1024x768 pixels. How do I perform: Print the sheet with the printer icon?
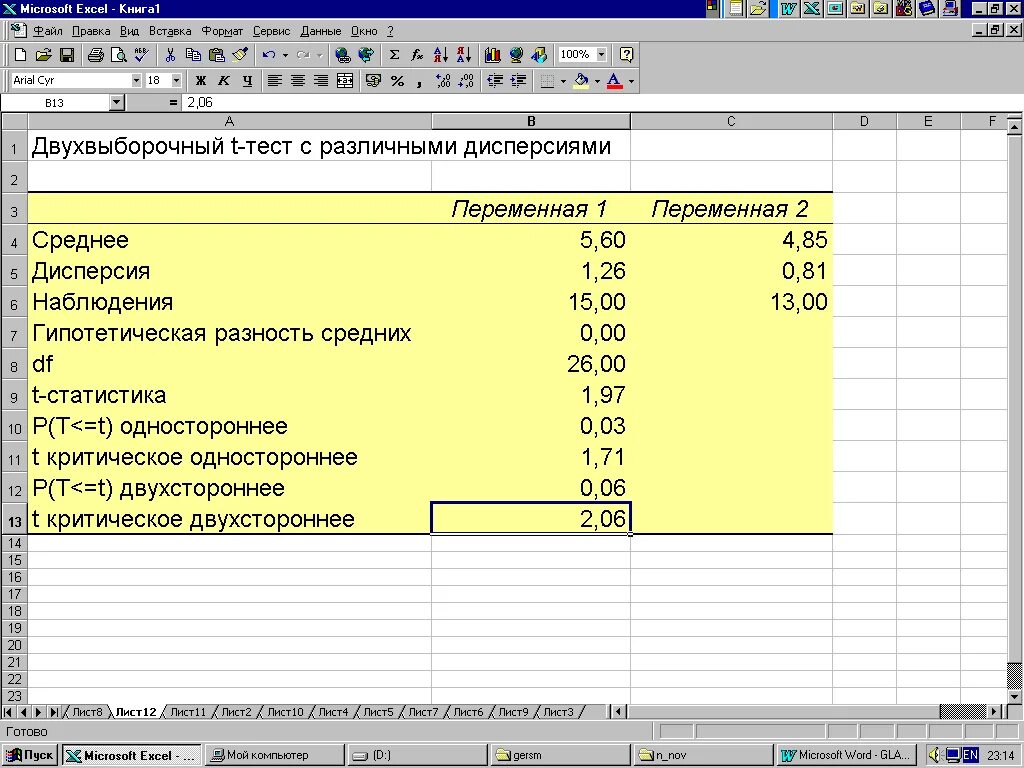[x=96, y=55]
